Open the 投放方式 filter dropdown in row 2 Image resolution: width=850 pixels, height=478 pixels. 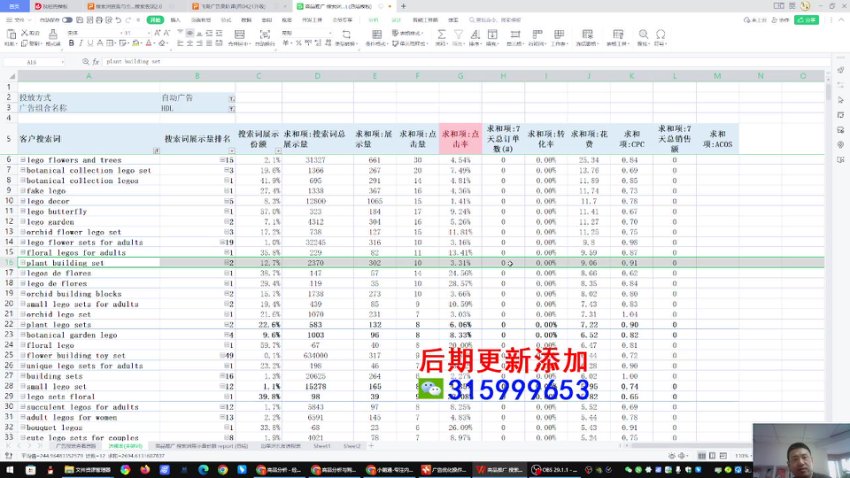pyautogui.click(x=231, y=98)
